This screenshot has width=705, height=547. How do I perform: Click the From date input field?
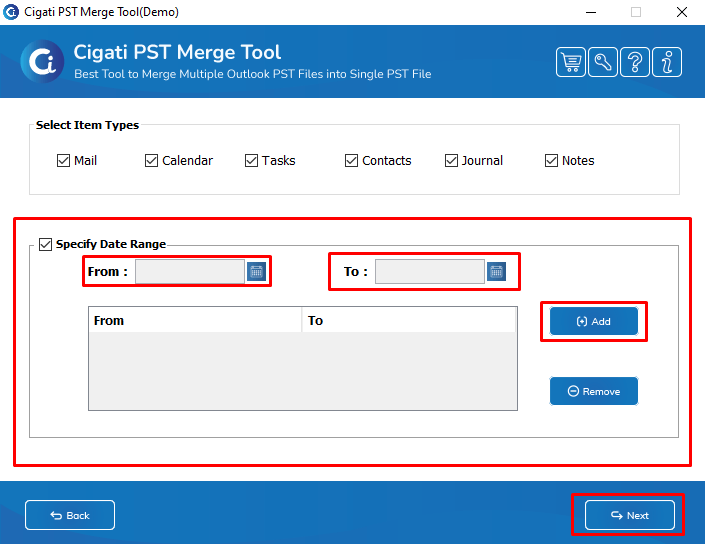pyautogui.click(x=190, y=271)
